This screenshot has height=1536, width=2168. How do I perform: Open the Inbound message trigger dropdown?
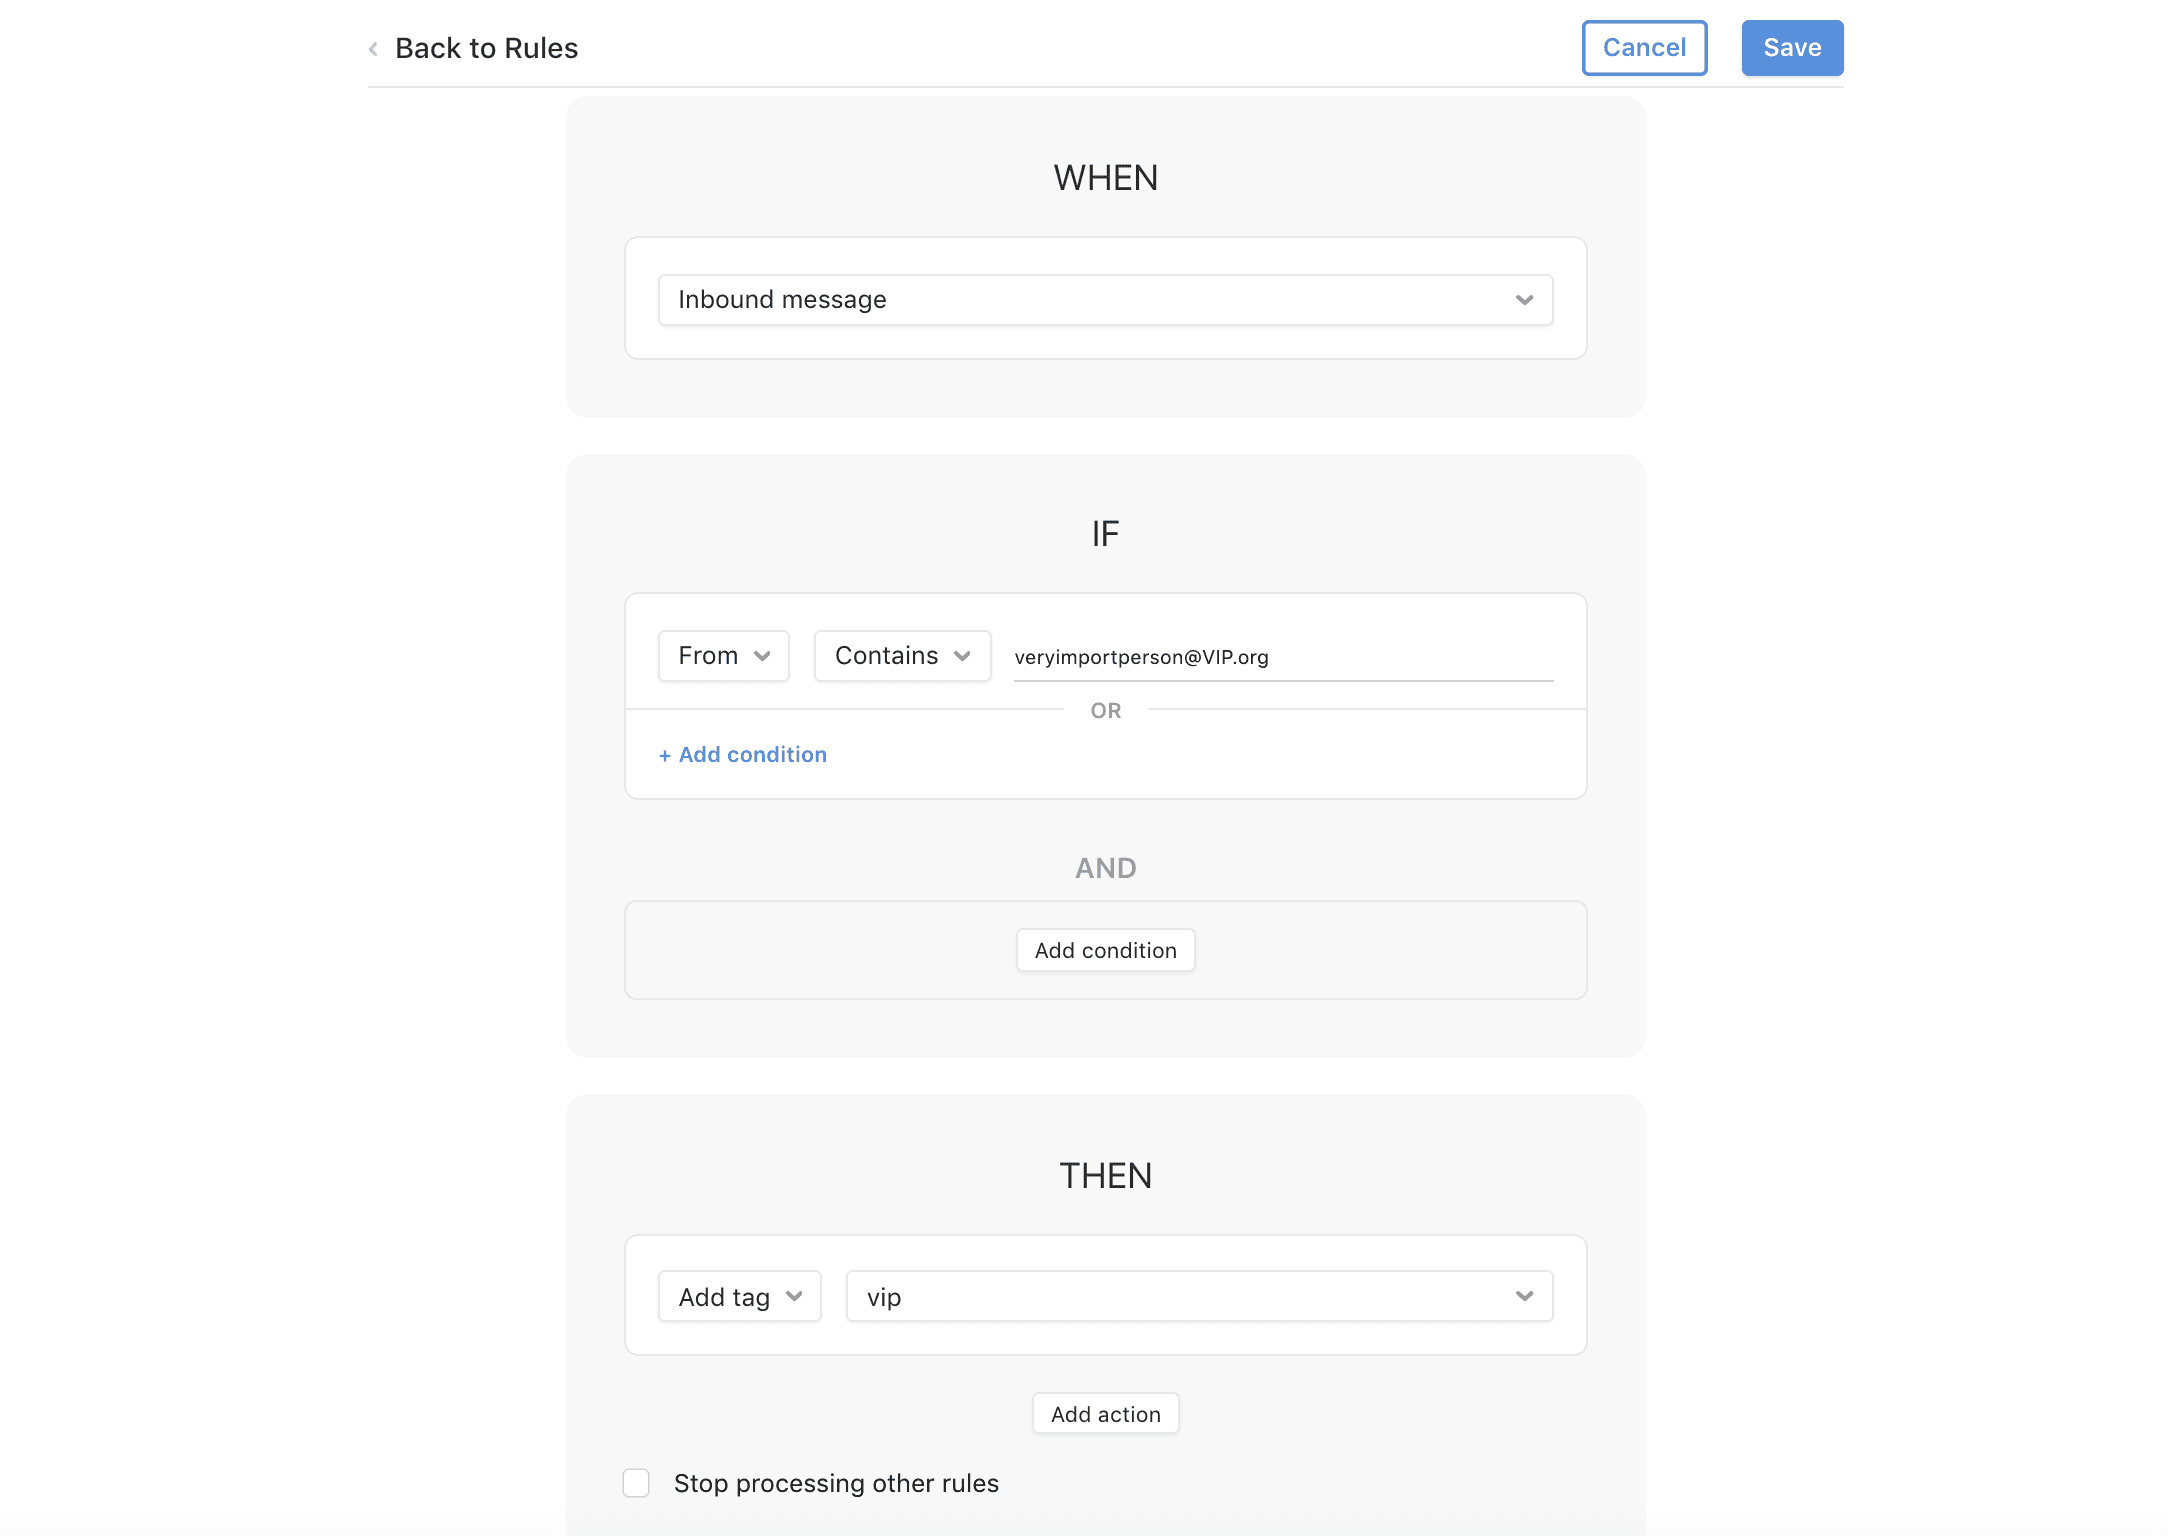1105,300
